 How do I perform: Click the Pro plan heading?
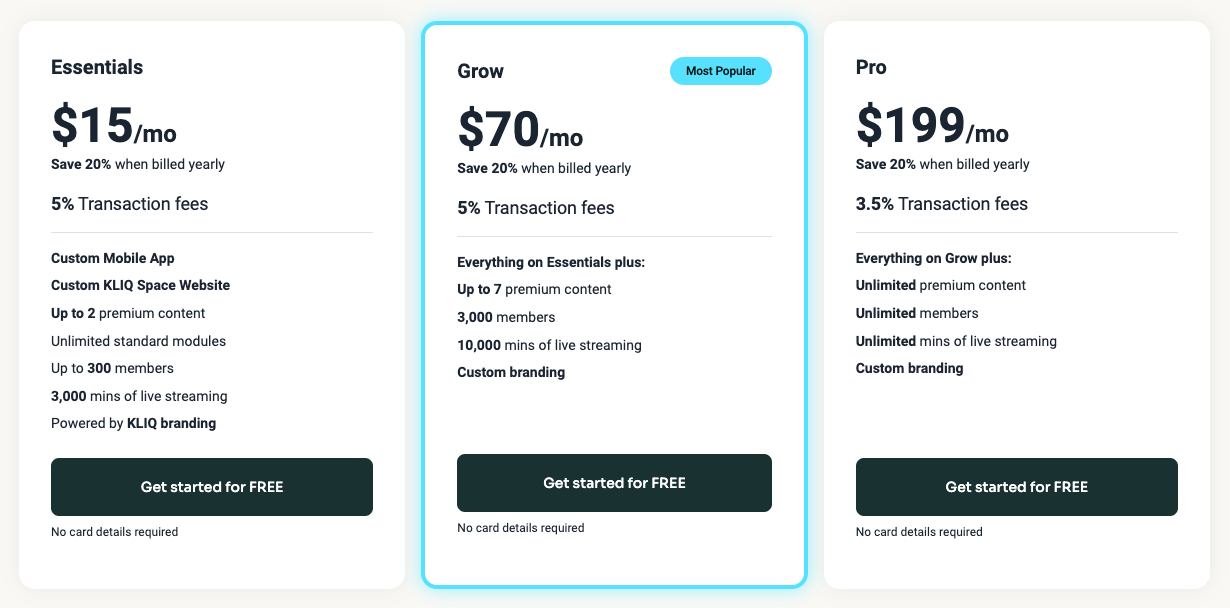click(871, 67)
